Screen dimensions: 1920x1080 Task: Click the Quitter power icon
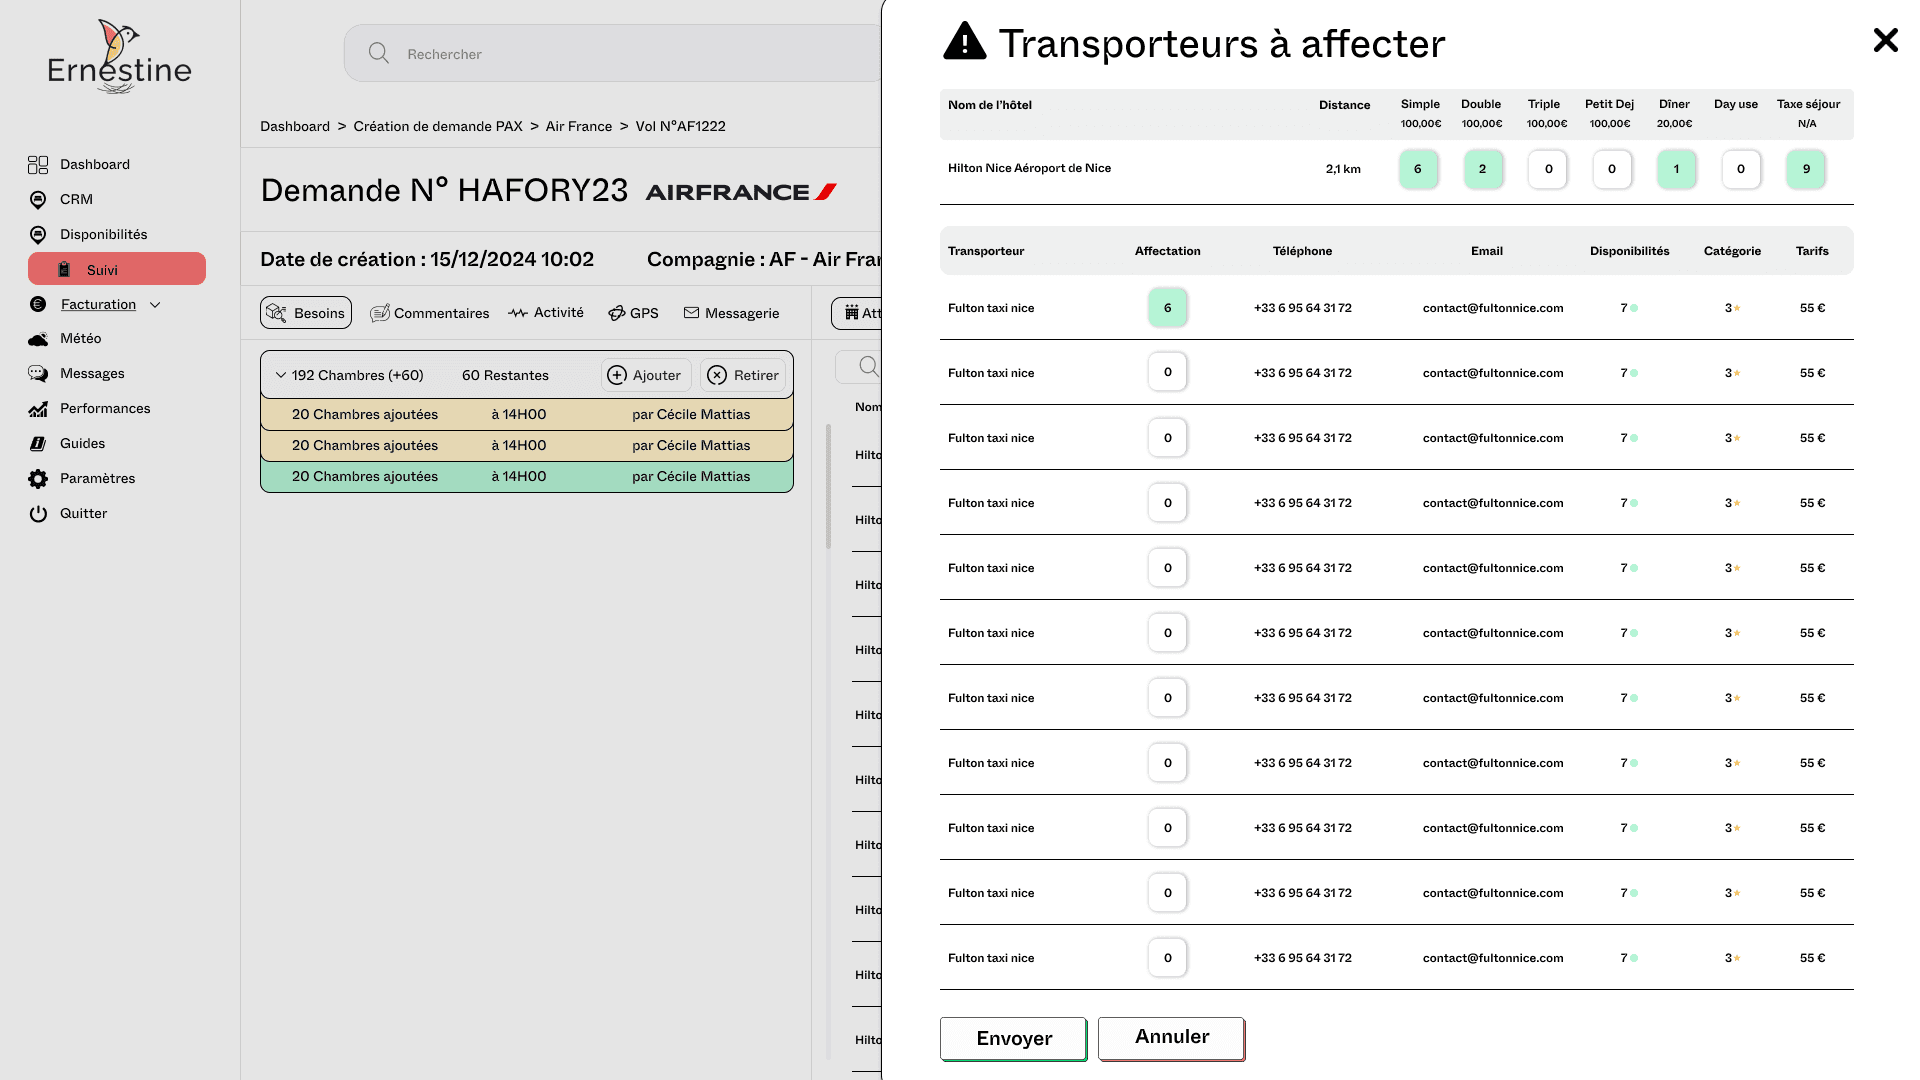[38, 514]
